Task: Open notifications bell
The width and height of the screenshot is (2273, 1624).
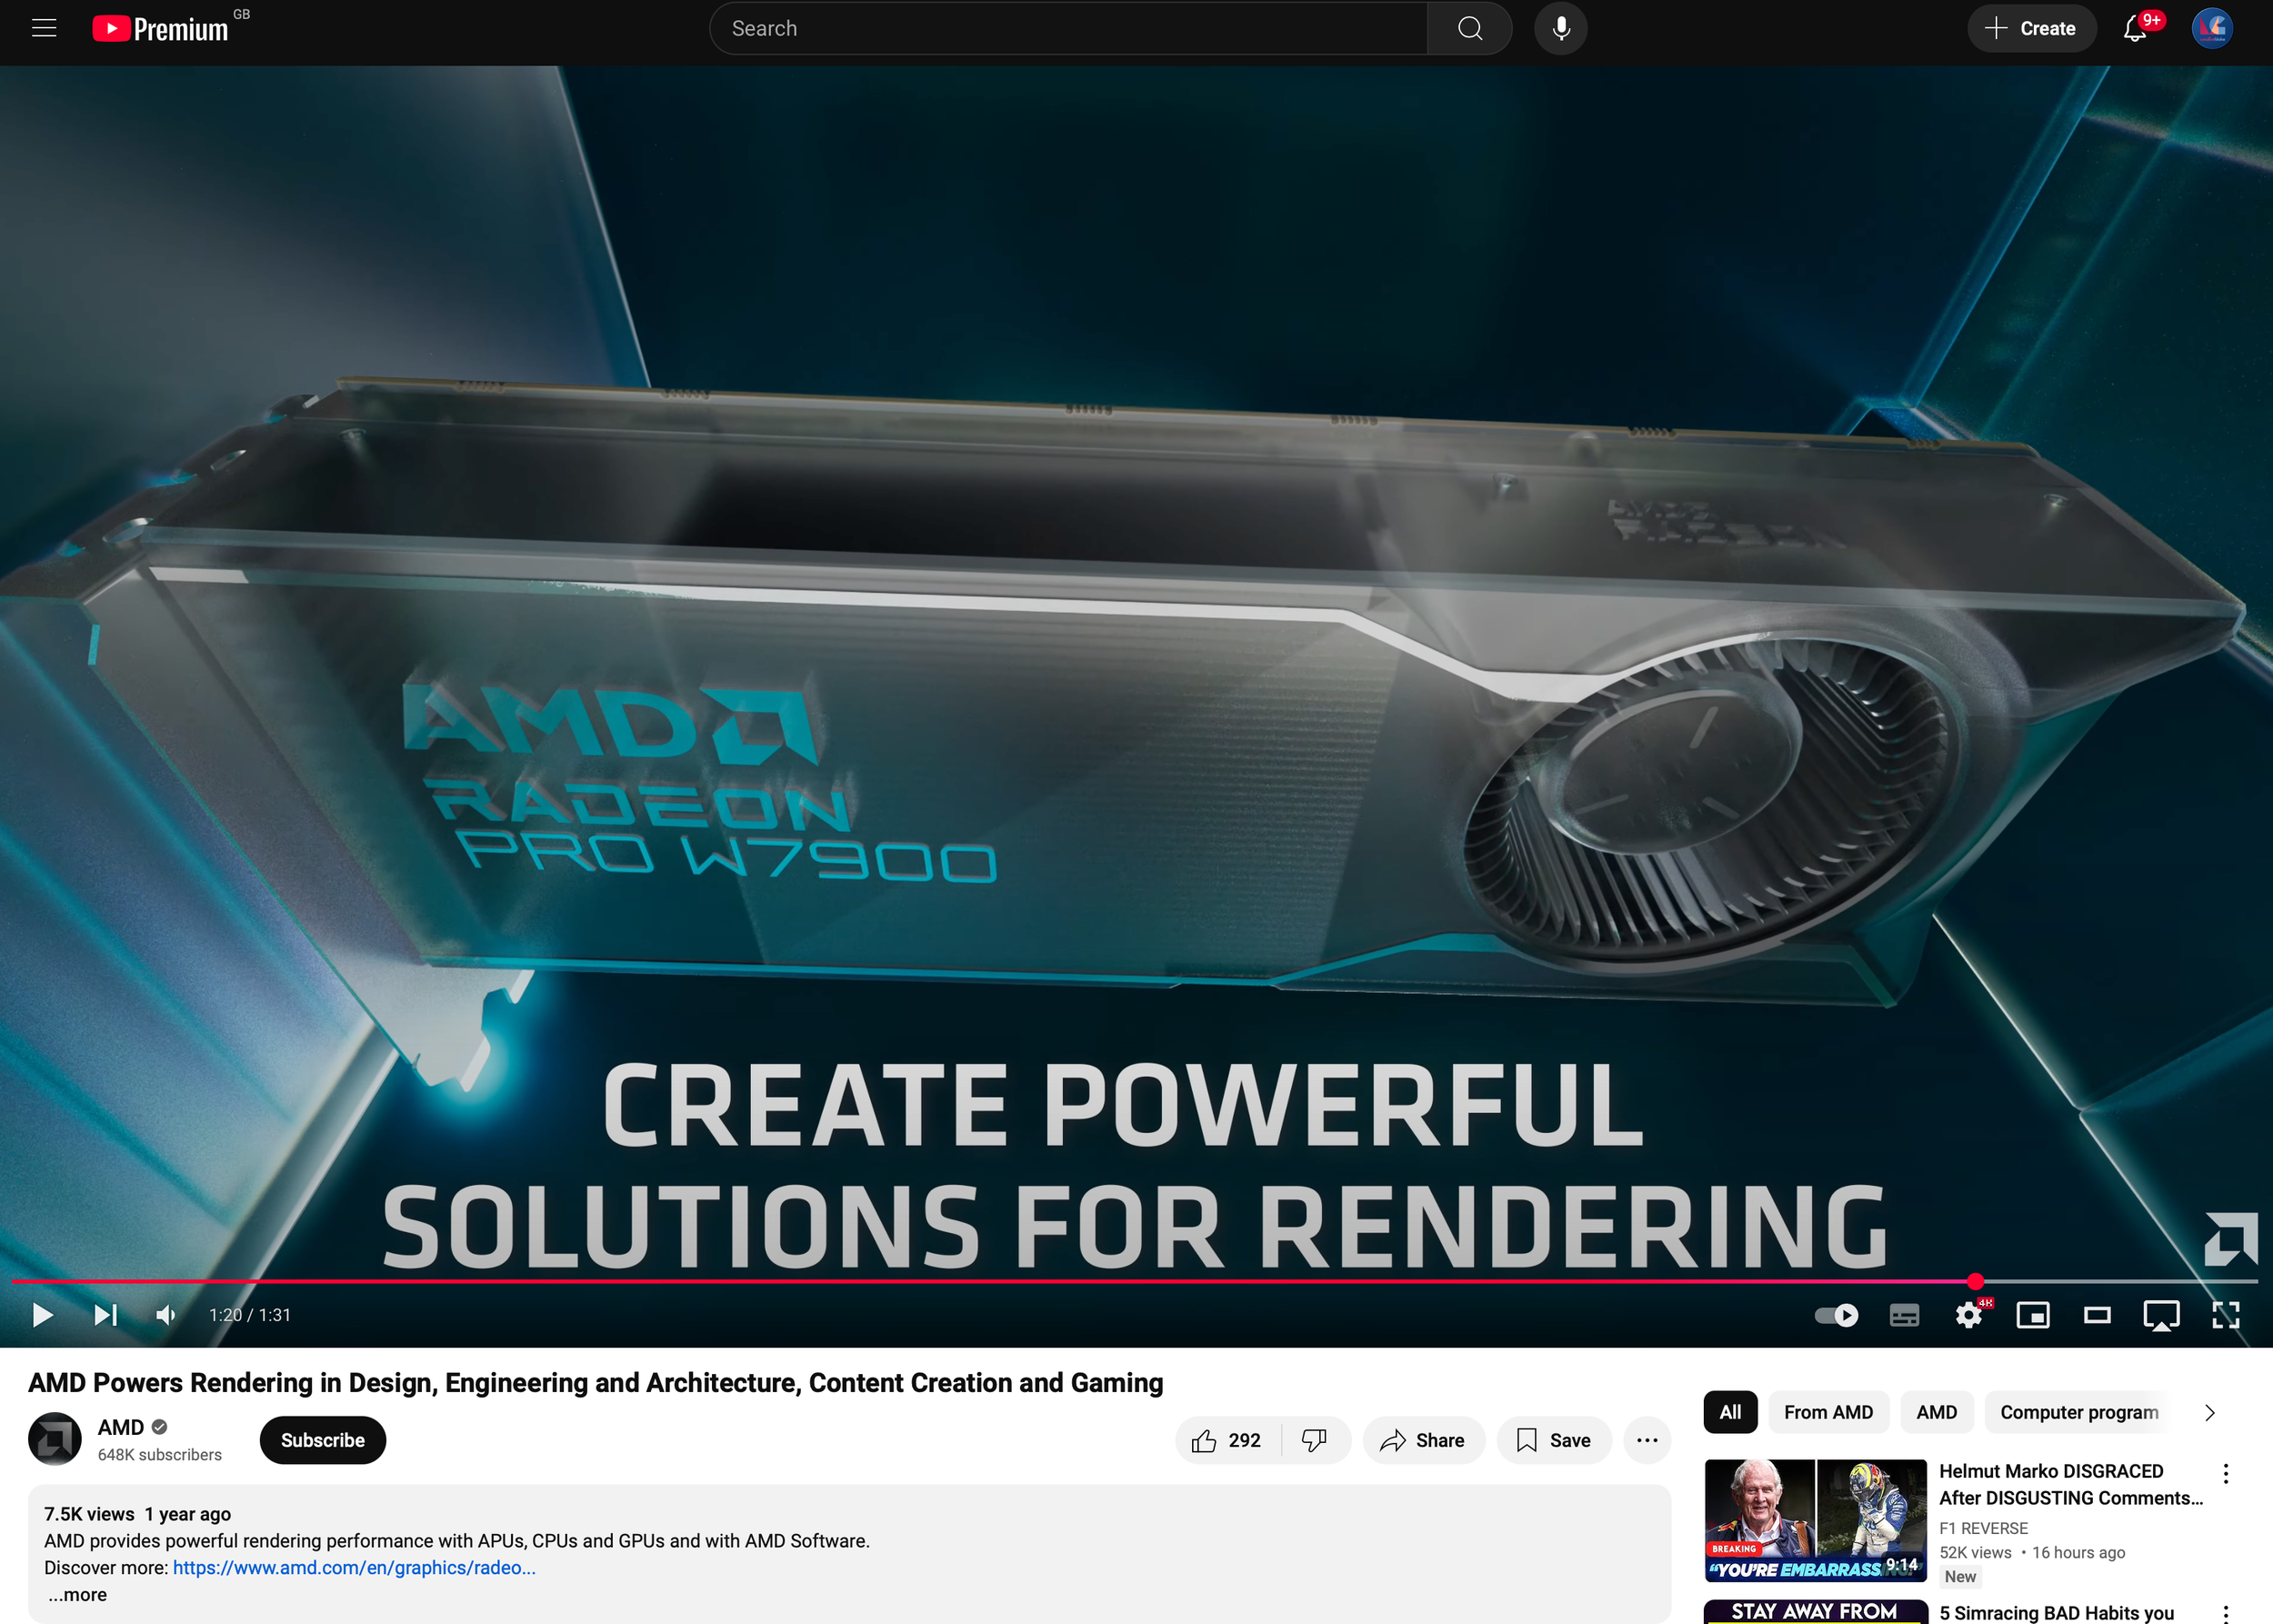Action: tap(2135, 28)
